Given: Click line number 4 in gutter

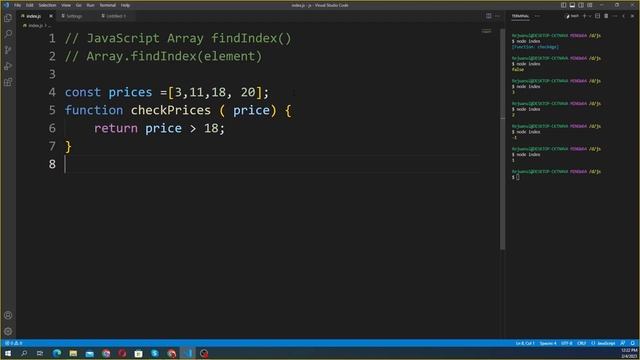Looking at the screenshot, I should click(52, 92).
